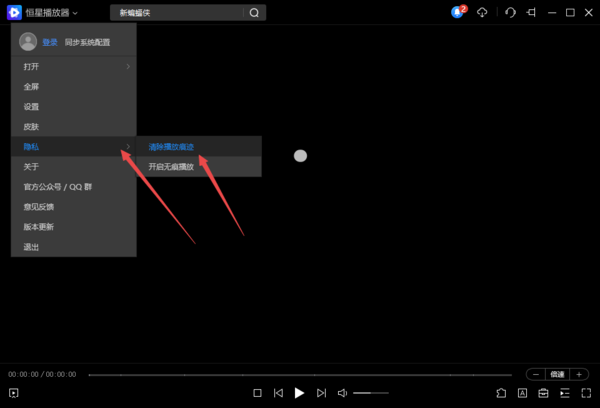This screenshot has width=600, height=408.
Task: Click the plugin/extension icon in bottom bar
Action: coord(501,393)
